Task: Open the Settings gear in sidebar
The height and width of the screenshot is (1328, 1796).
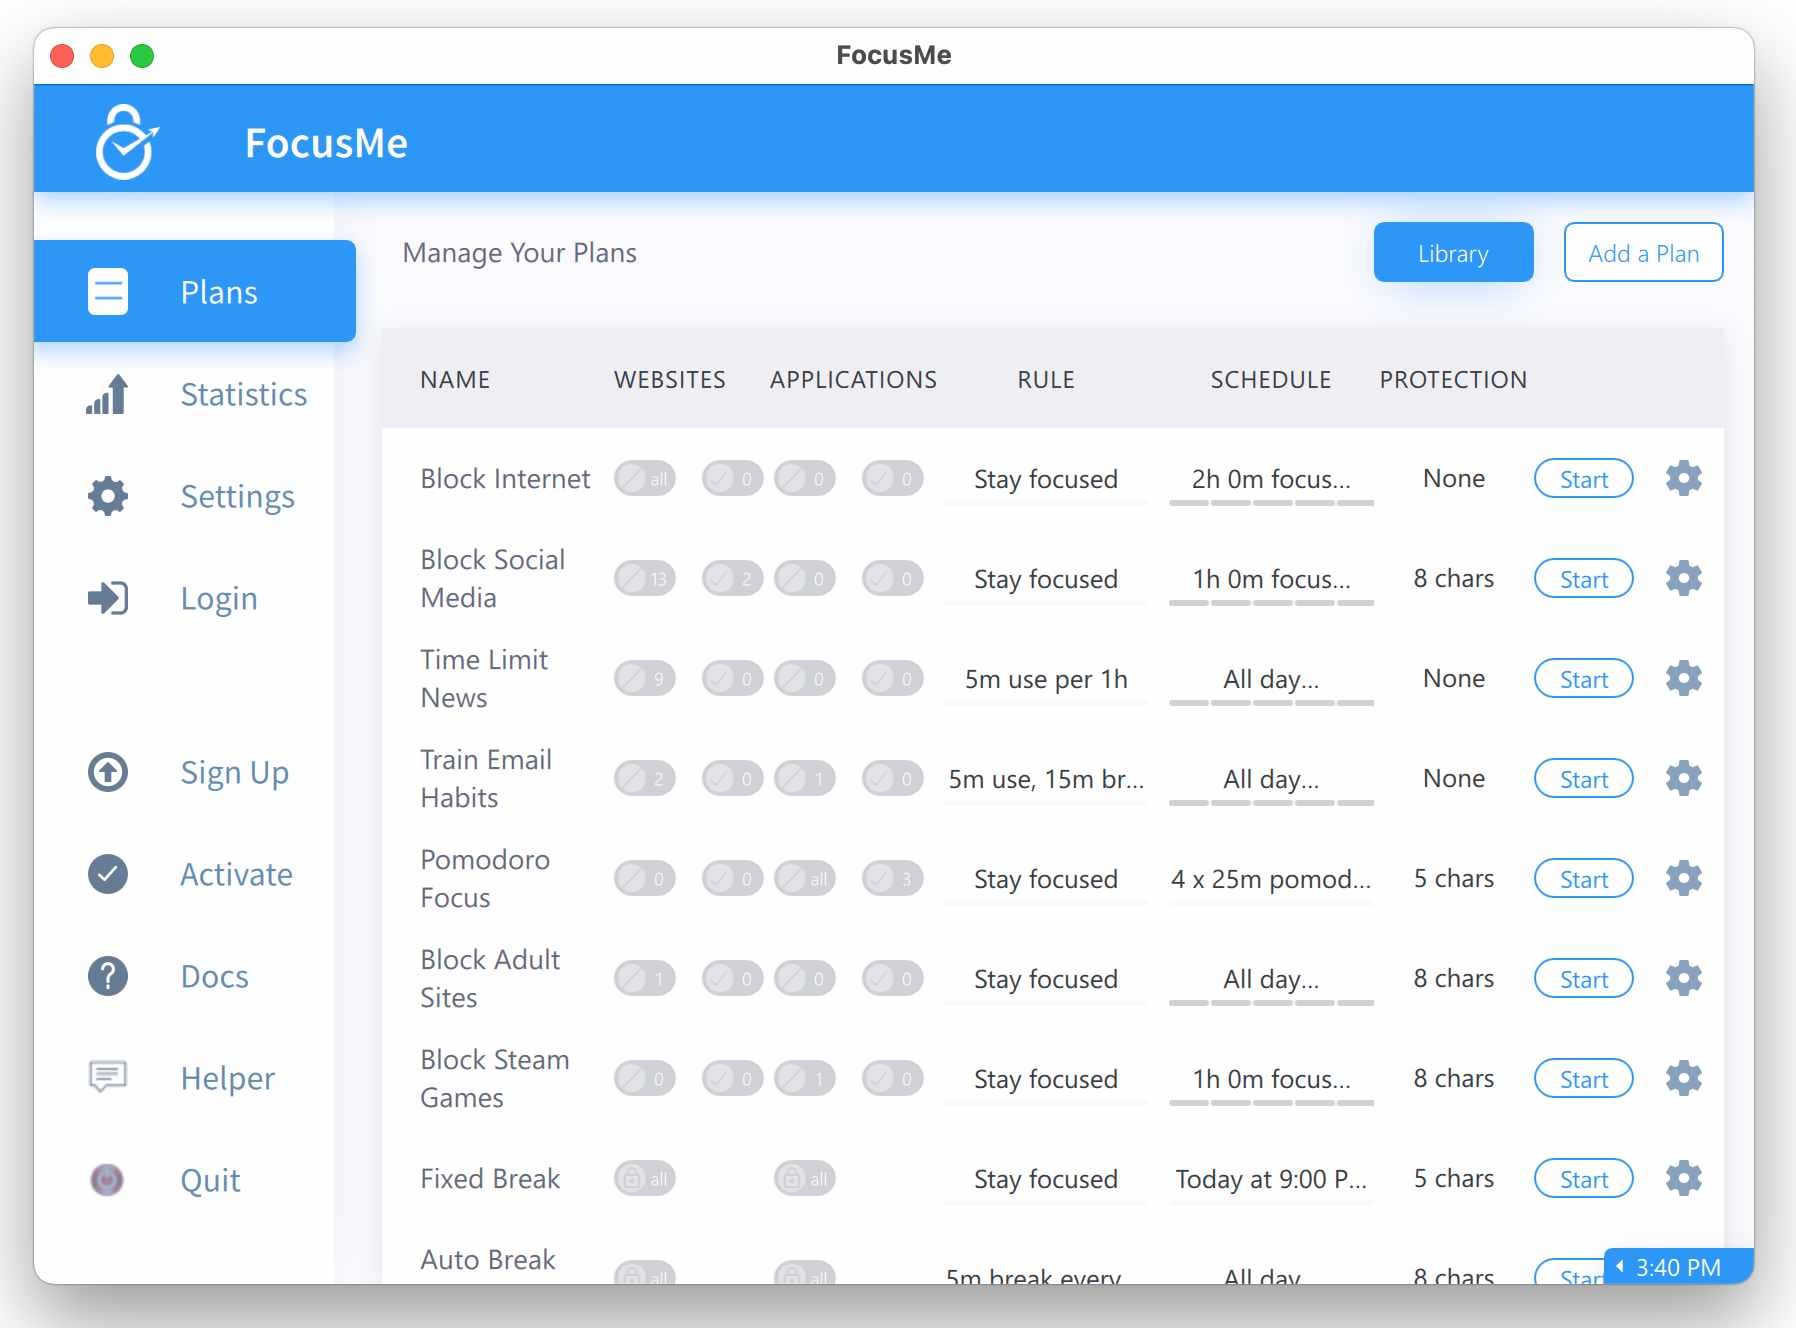Action: click(x=108, y=496)
